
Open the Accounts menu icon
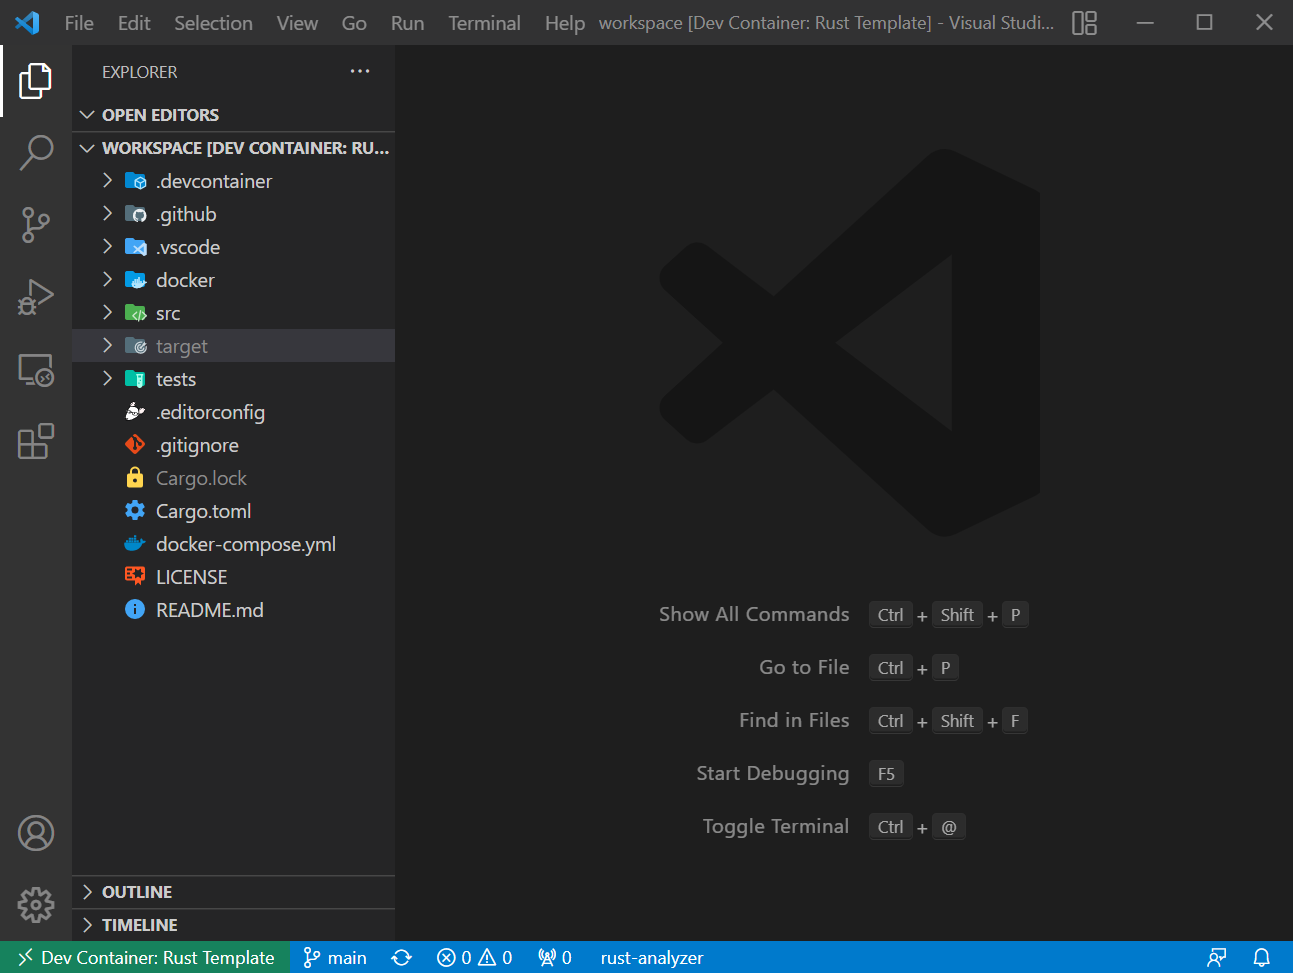36,833
